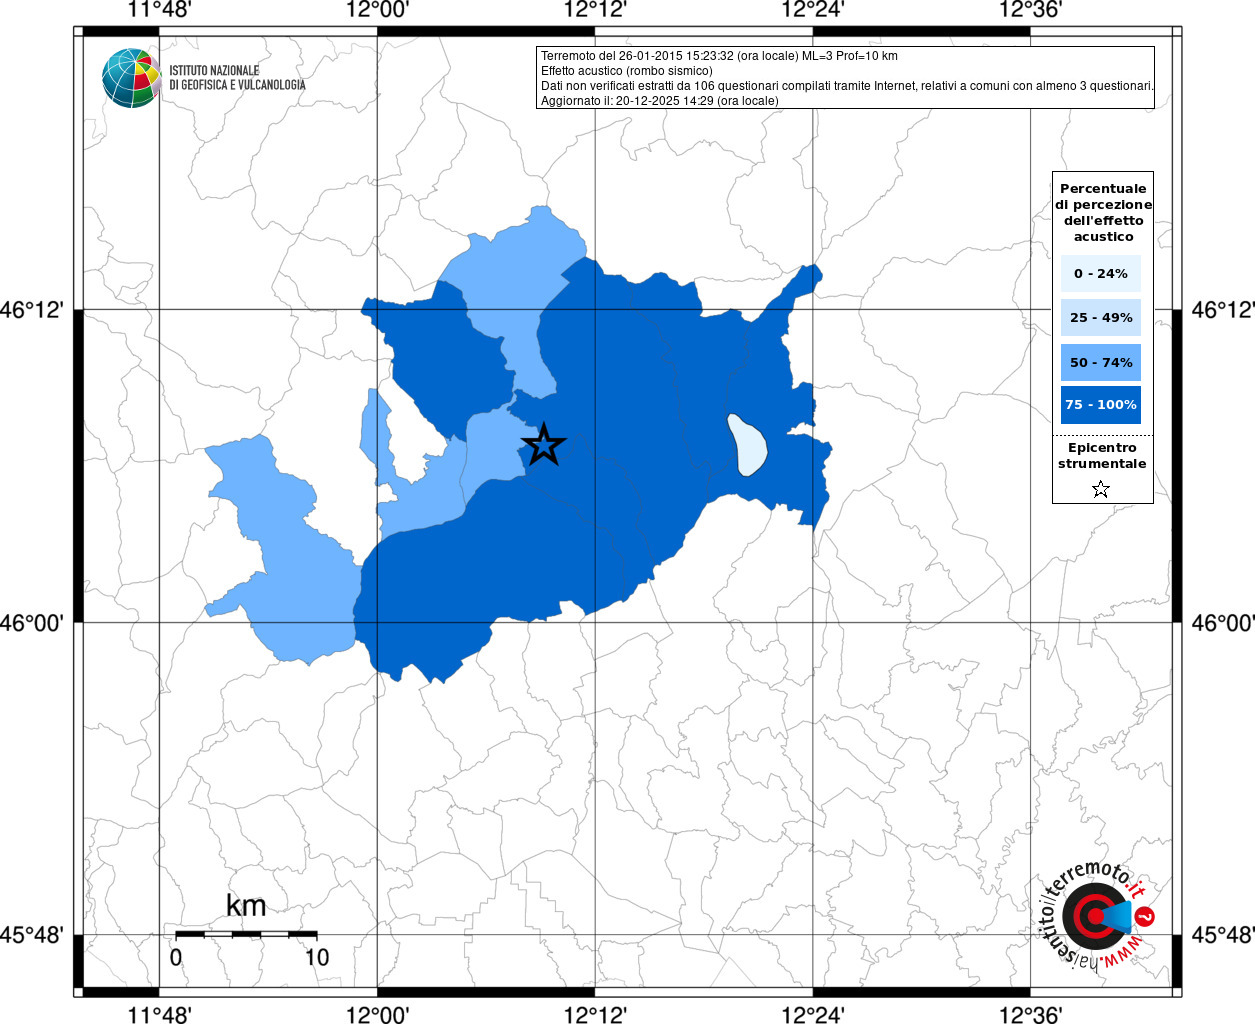Click the scale bar '10' value
This screenshot has height=1024, width=1255.
coord(317,957)
